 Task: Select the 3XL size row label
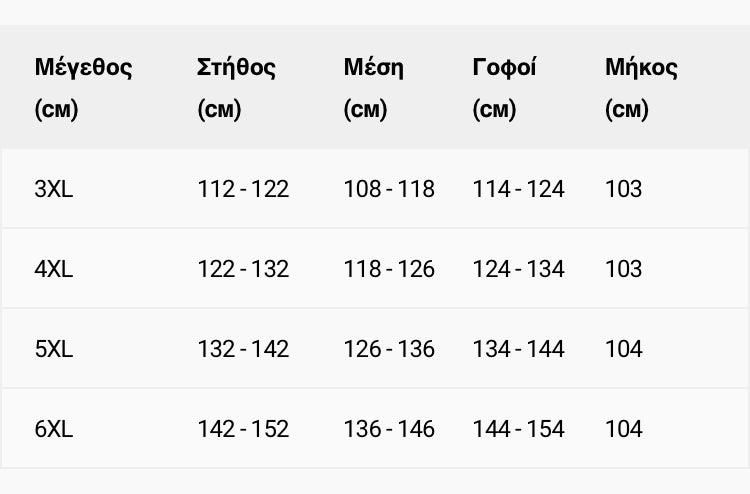coord(54,189)
